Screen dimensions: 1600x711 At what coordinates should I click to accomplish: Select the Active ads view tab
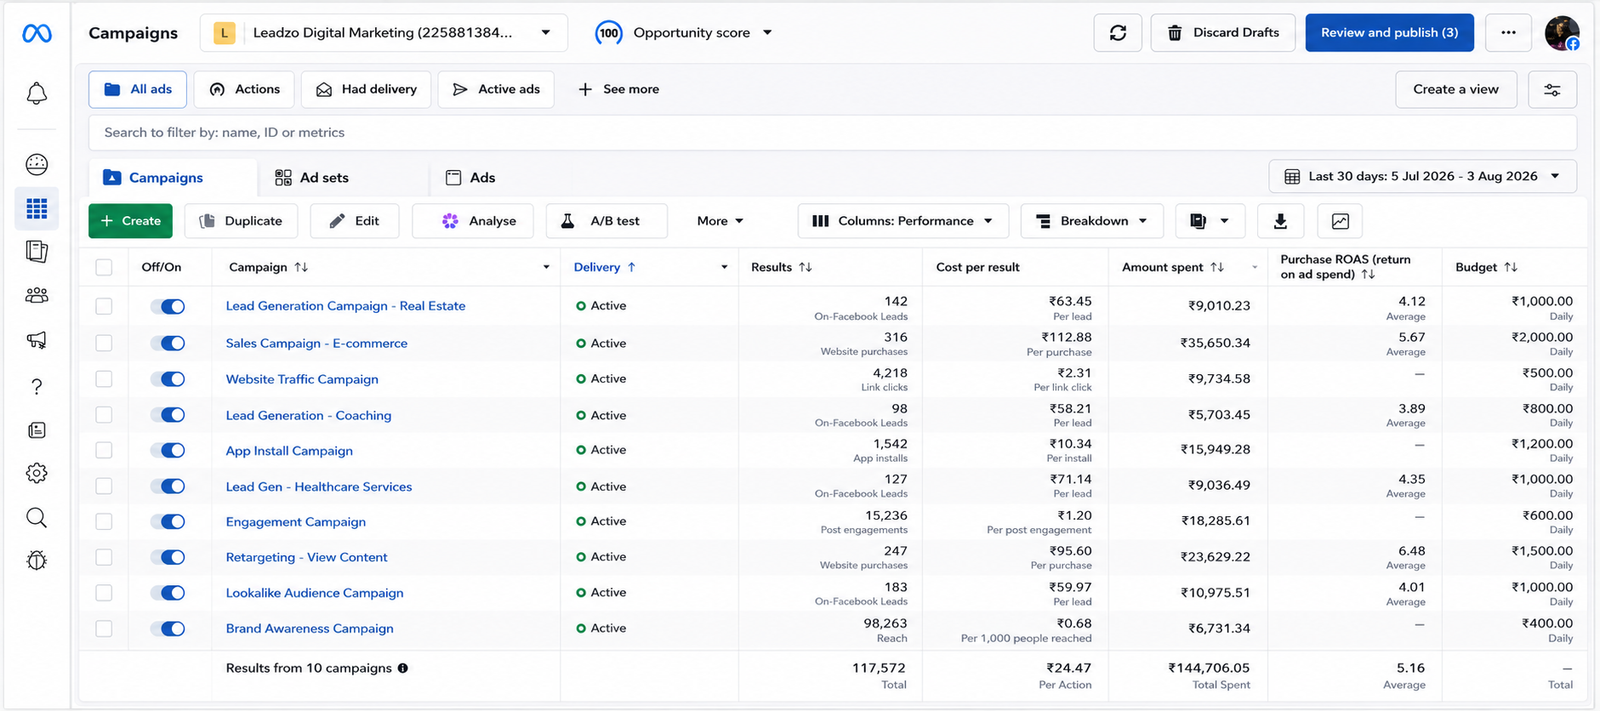click(496, 89)
